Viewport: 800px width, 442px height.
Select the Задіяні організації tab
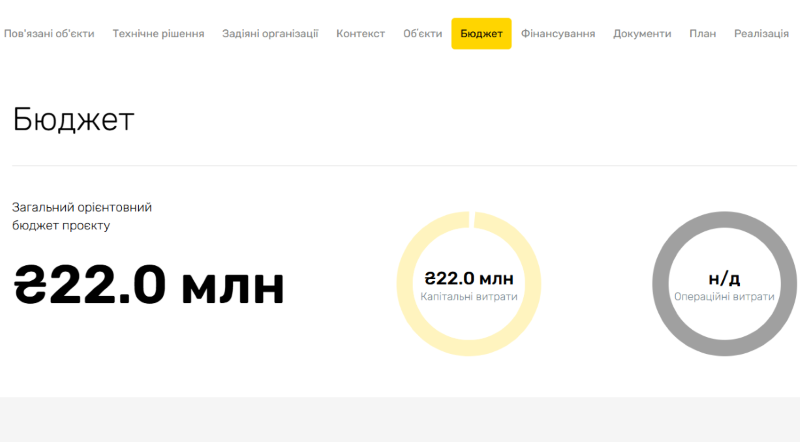[x=270, y=34]
